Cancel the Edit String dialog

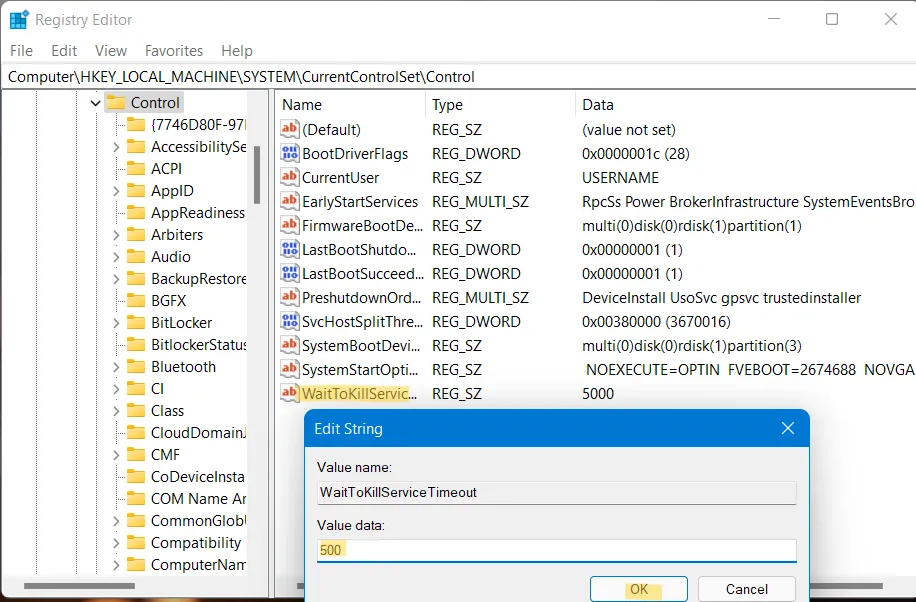click(x=746, y=588)
